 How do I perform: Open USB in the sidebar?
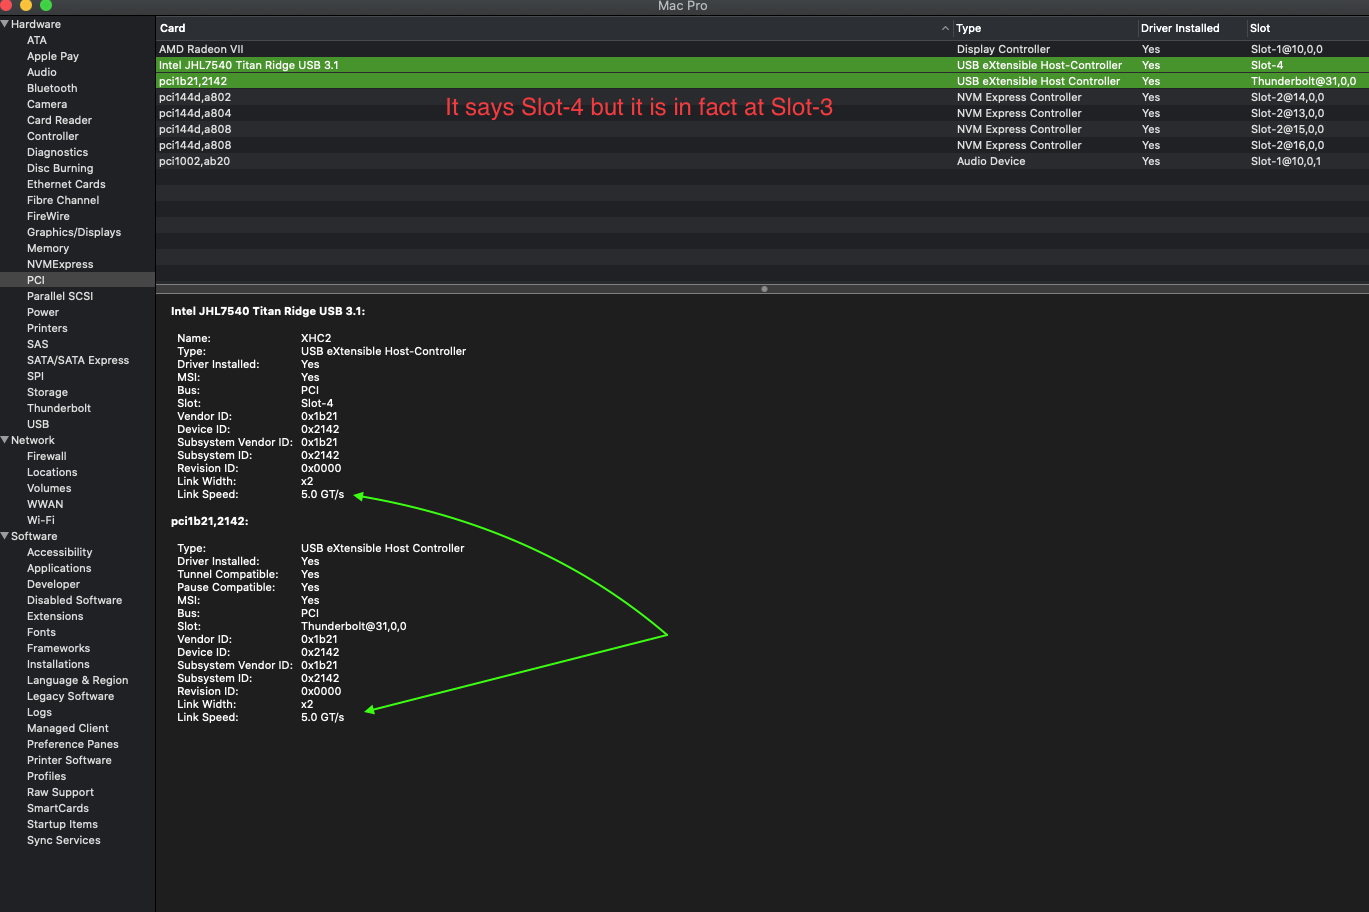click(x=38, y=424)
